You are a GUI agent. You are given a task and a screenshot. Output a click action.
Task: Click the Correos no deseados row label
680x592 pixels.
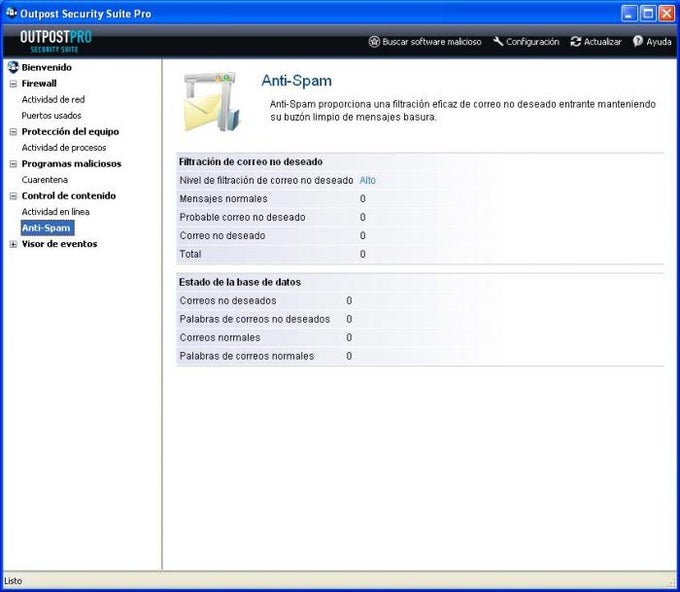[228, 301]
